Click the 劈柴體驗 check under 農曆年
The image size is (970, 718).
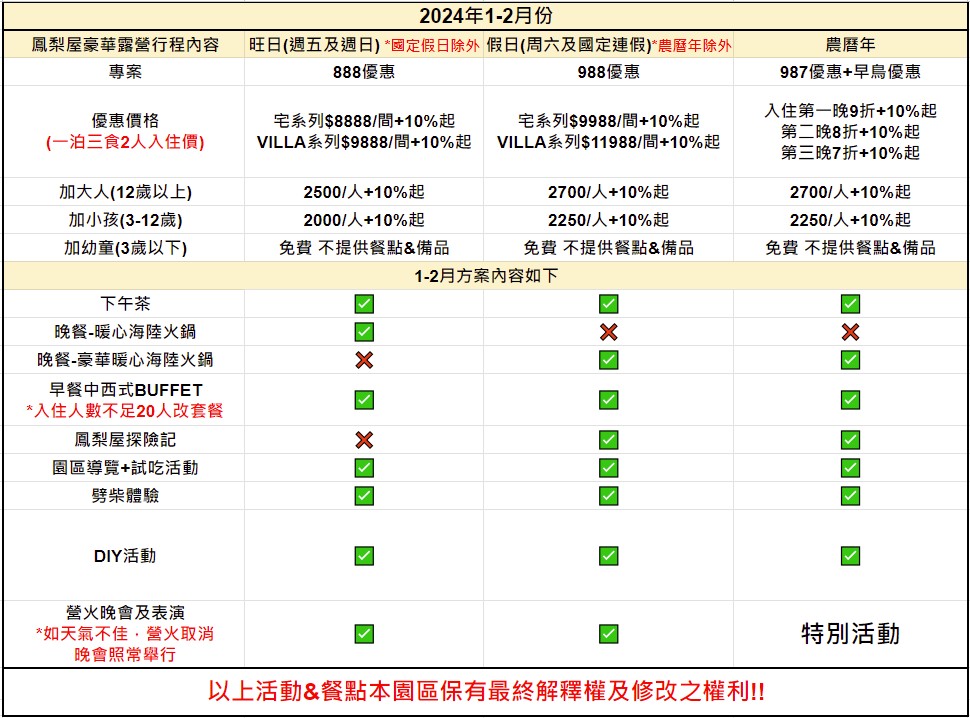coord(851,496)
